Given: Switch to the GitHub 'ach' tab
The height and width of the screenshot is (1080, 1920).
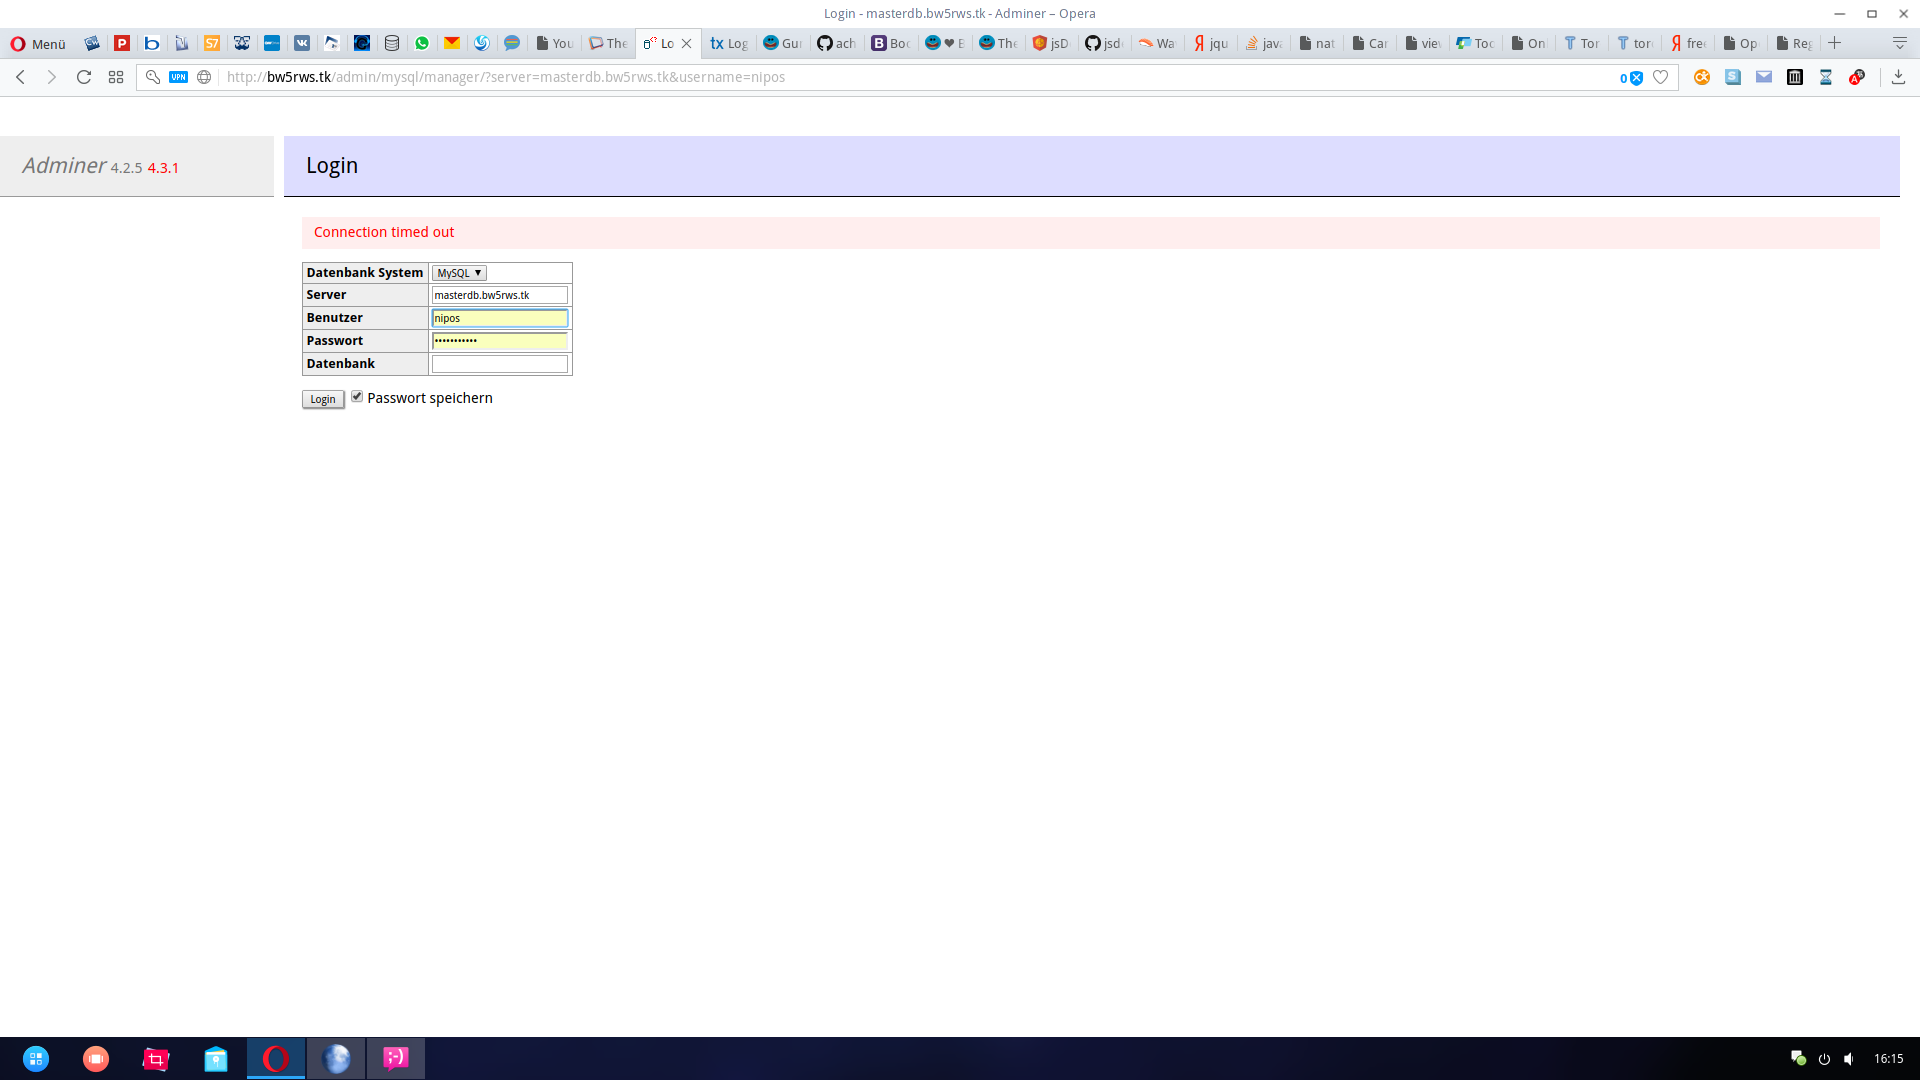Looking at the screenshot, I should tap(836, 43).
